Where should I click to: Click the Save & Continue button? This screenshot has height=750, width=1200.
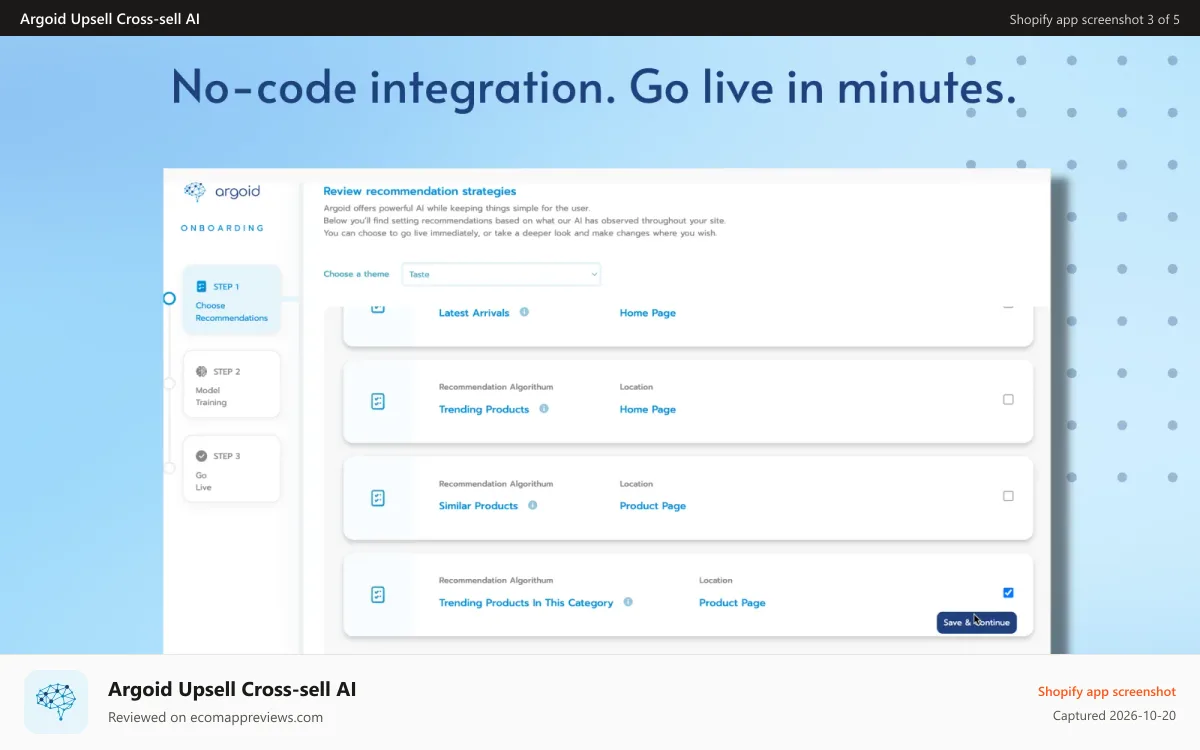977,622
